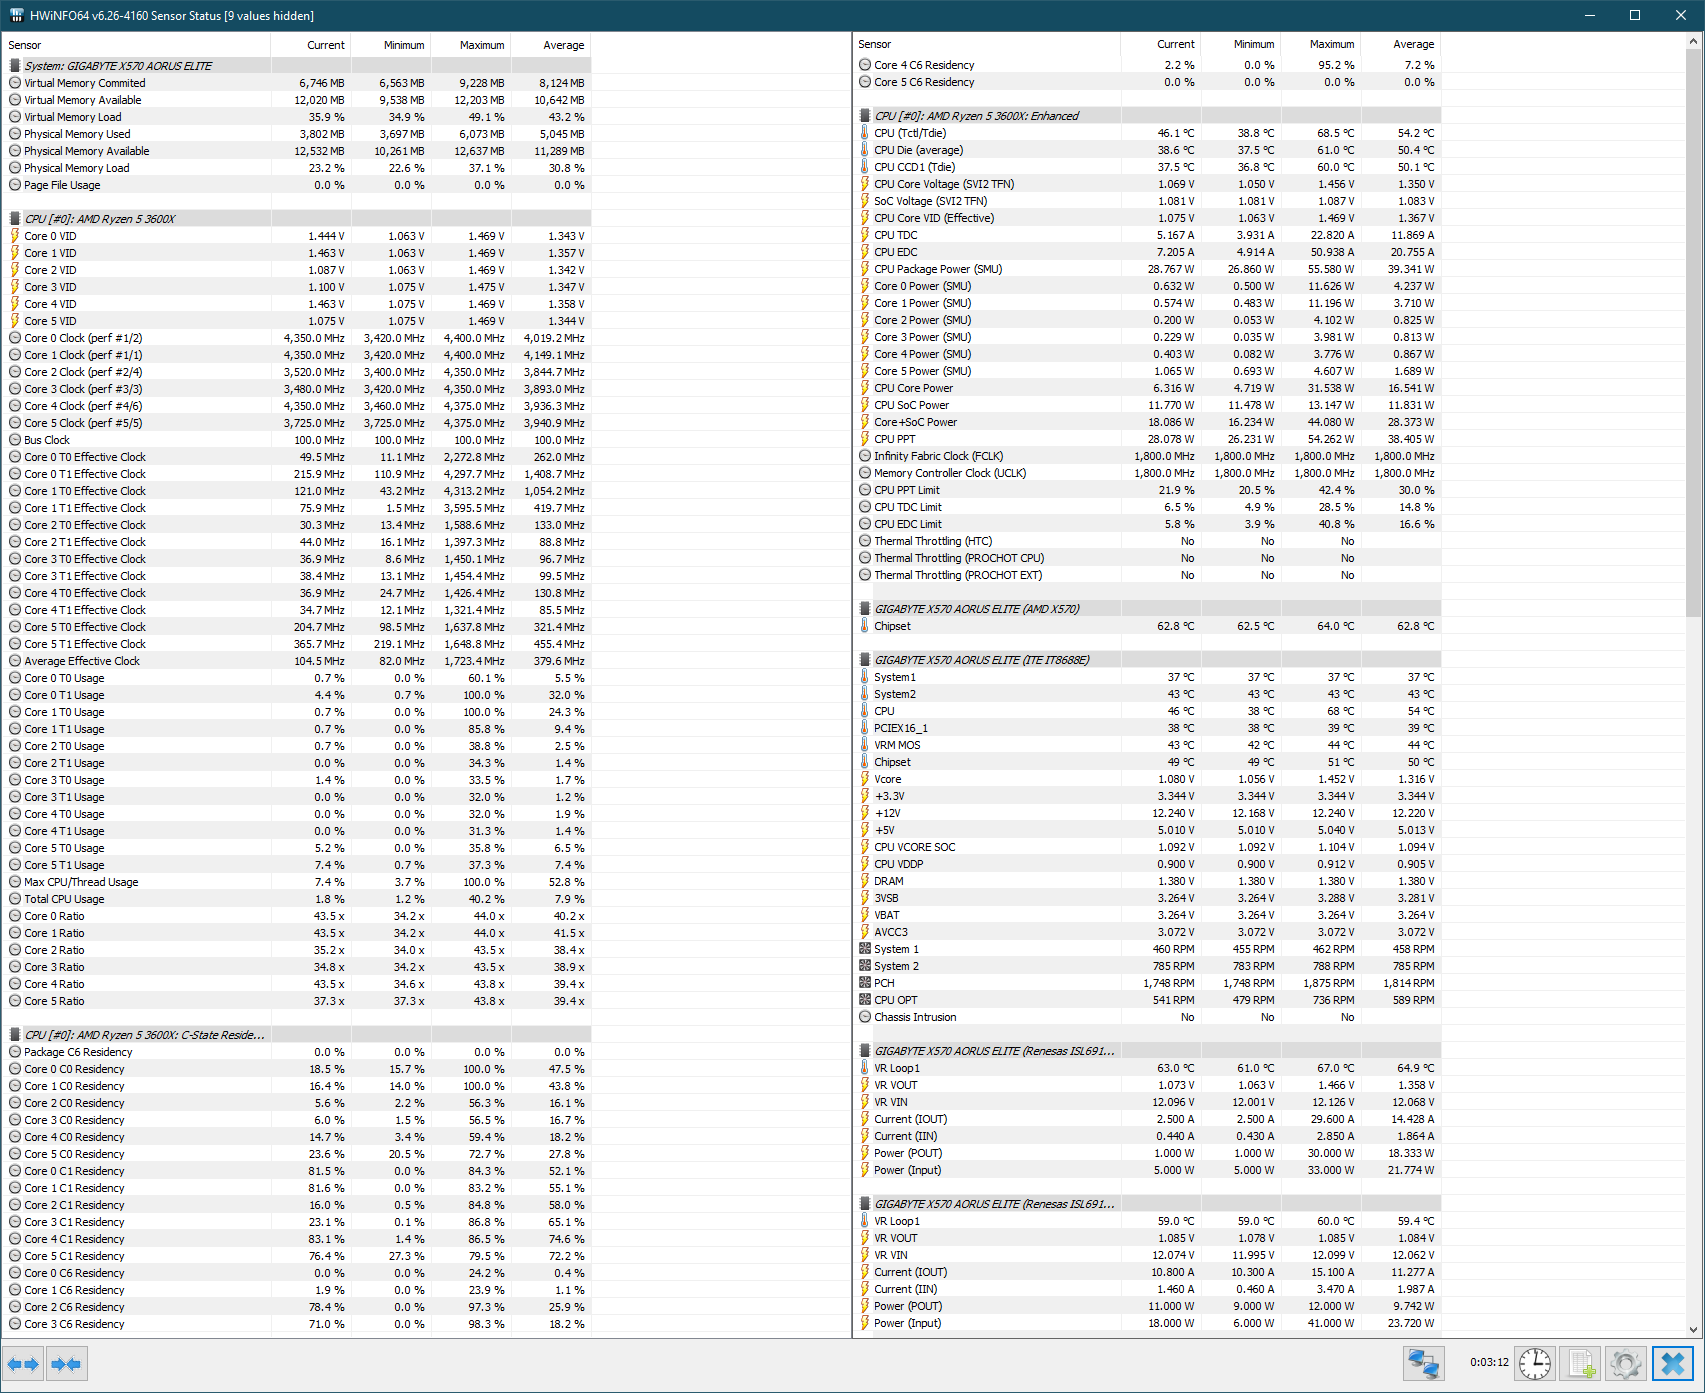The height and width of the screenshot is (1393, 1705).
Task: Click the lightning icon beside Core 0 VID
Action: click(x=15, y=236)
